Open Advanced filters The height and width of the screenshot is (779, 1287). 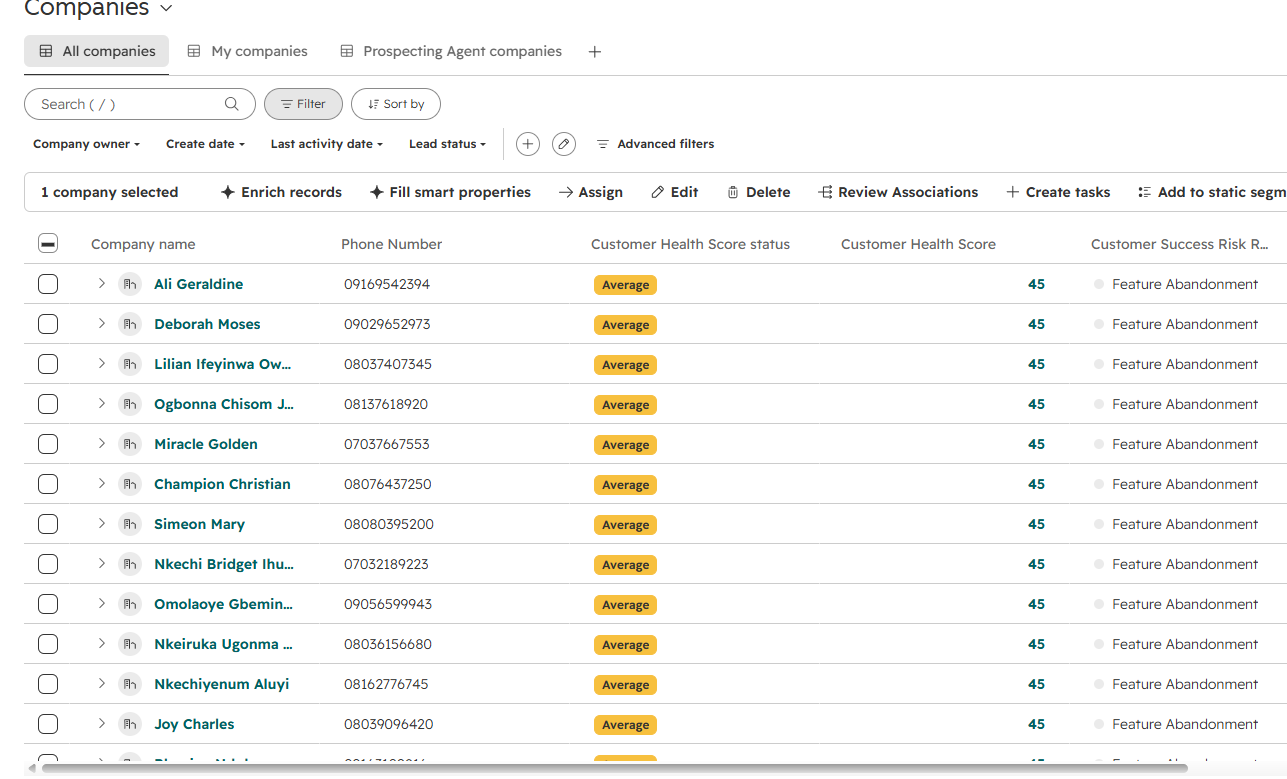tap(655, 144)
